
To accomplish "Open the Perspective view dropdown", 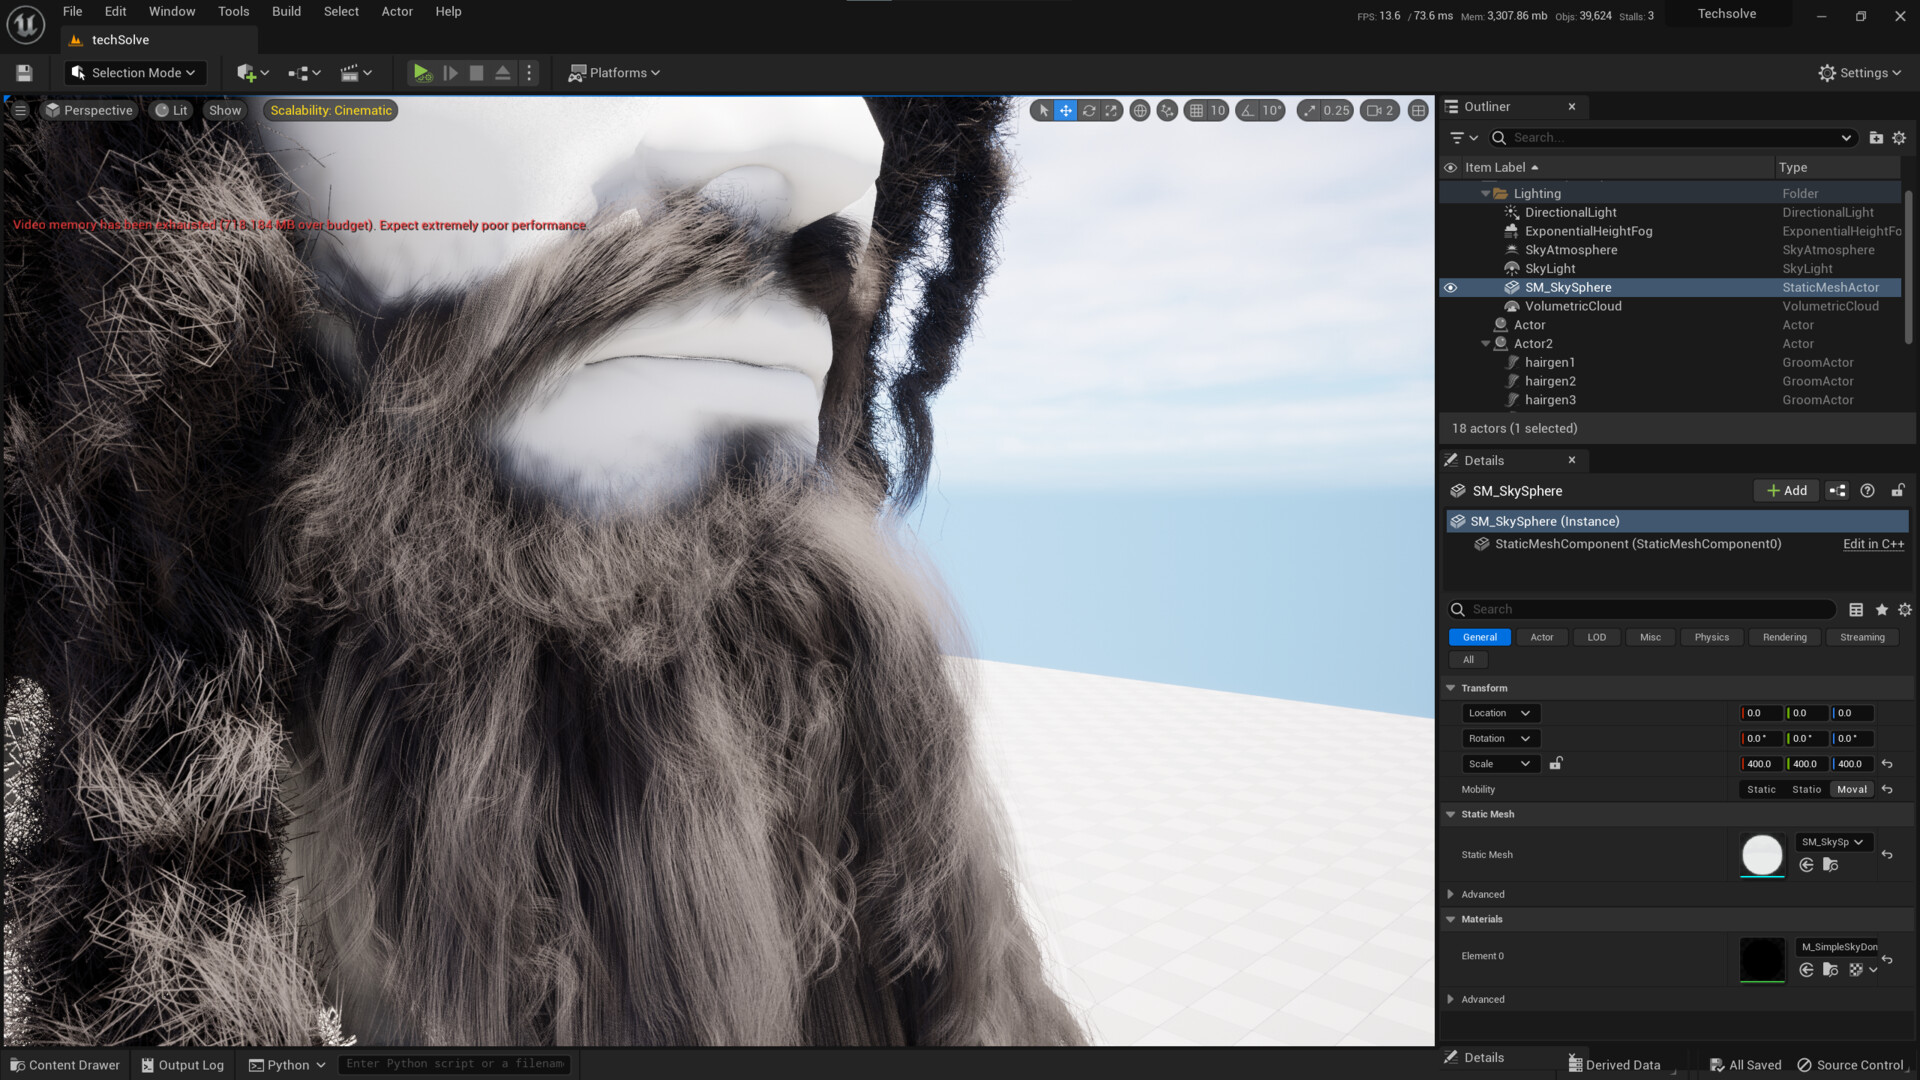I will pyautogui.click(x=89, y=110).
